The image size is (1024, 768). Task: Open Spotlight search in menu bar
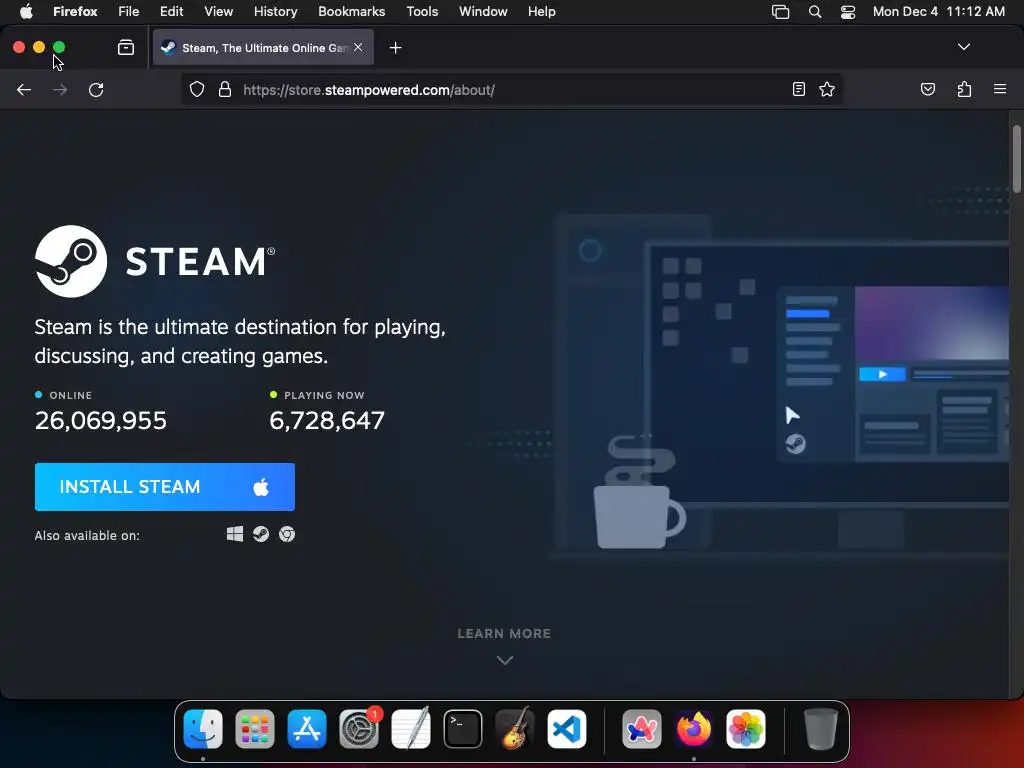814,11
